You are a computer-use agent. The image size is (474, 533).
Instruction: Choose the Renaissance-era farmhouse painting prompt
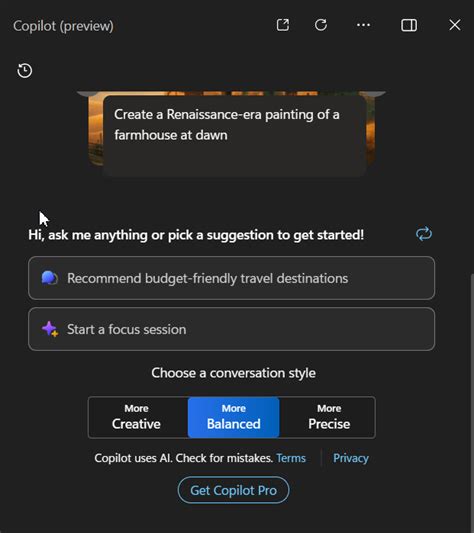[234, 136]
